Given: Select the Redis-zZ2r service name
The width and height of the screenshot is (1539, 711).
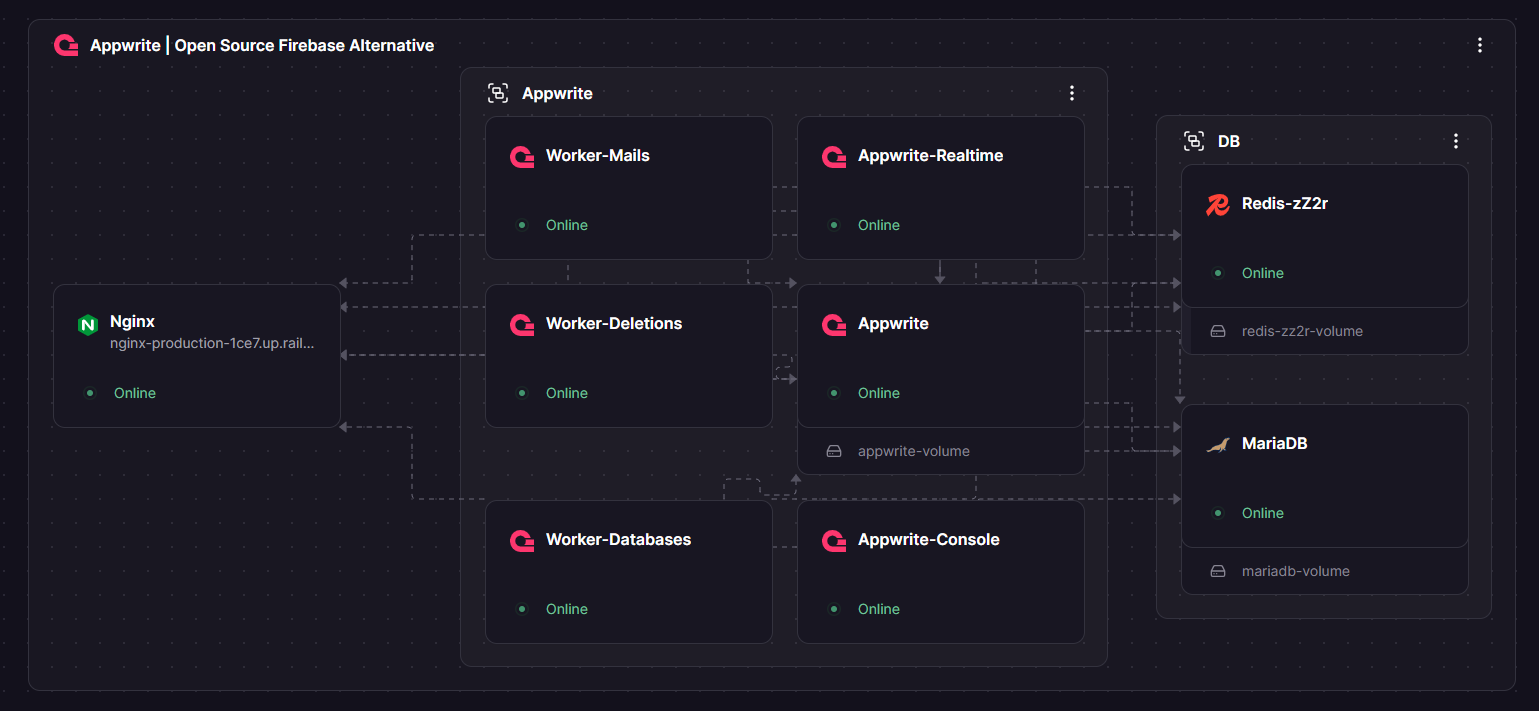Looking at the screenshot, I should click(x=1285, y=204).
